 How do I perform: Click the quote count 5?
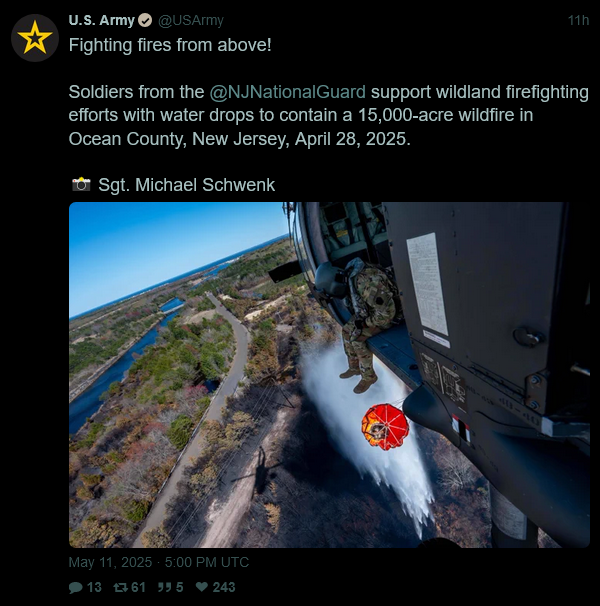click(179, 587)
